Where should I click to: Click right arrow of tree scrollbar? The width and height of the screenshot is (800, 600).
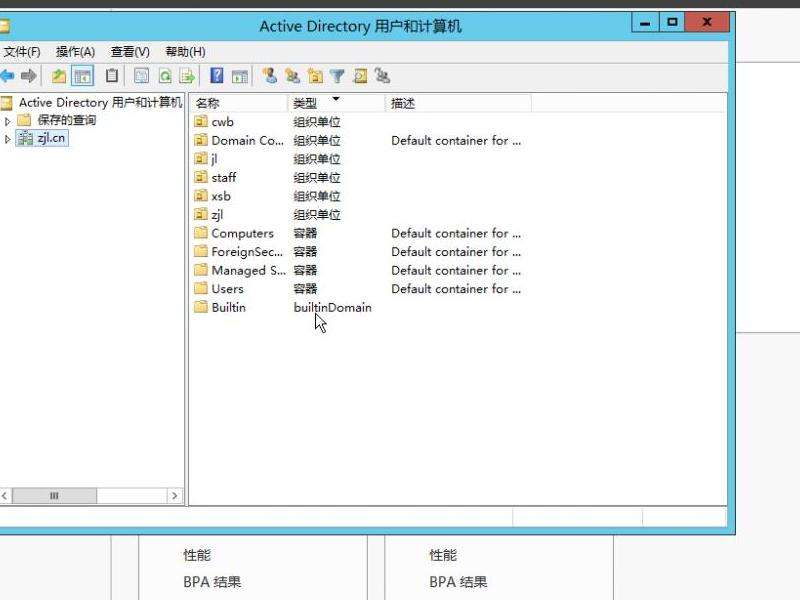[174, 495]
